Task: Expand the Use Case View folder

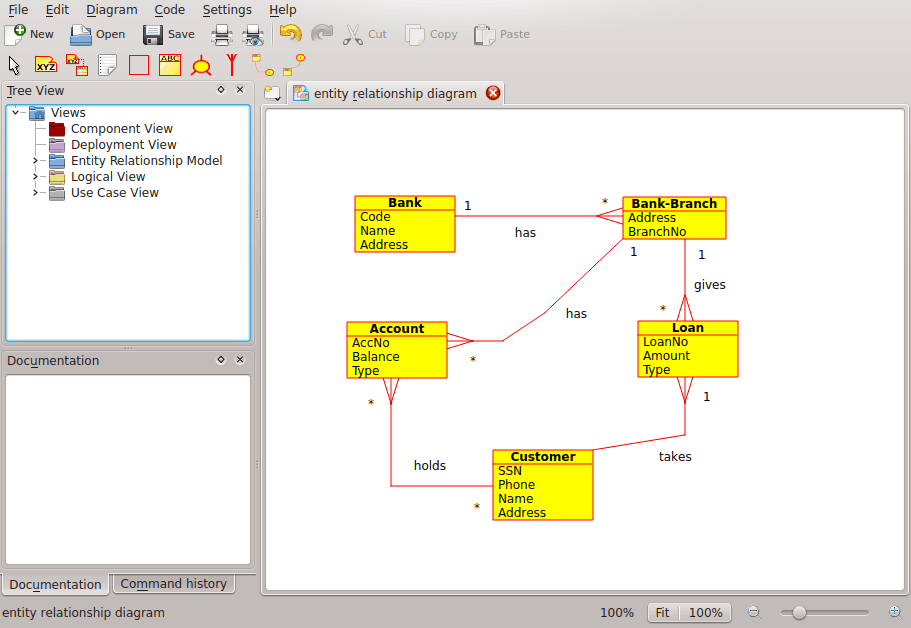Action: pos(35,192)
